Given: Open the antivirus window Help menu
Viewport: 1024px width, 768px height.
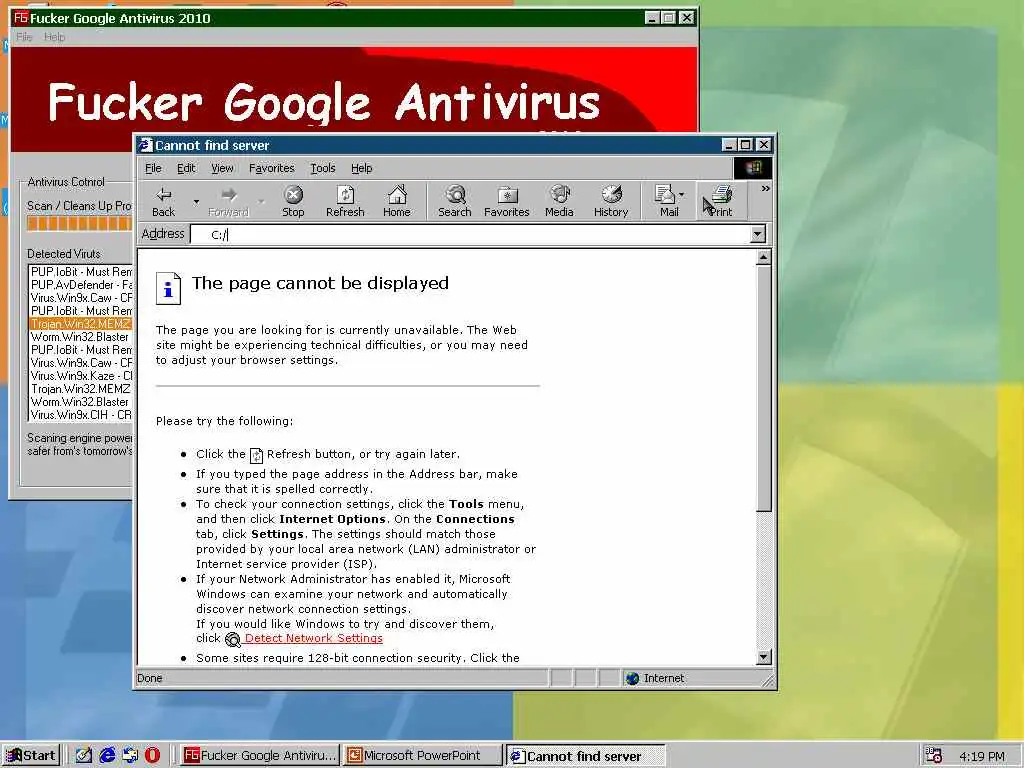Looking at the screenshot, I should (54, 37).
